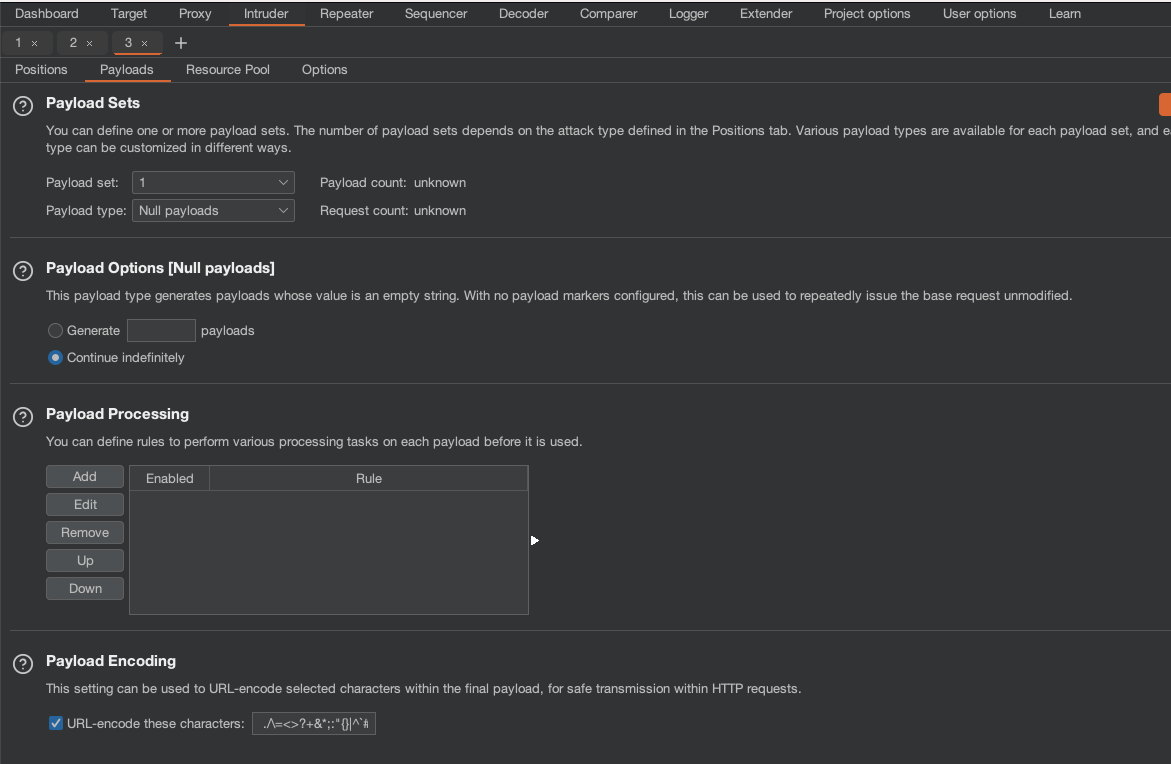Image resolution: width=1171 pixels, height=764 pixels.
Task: Add a new Intruder tab with plus icon
Action: click(x=181, y=43)
